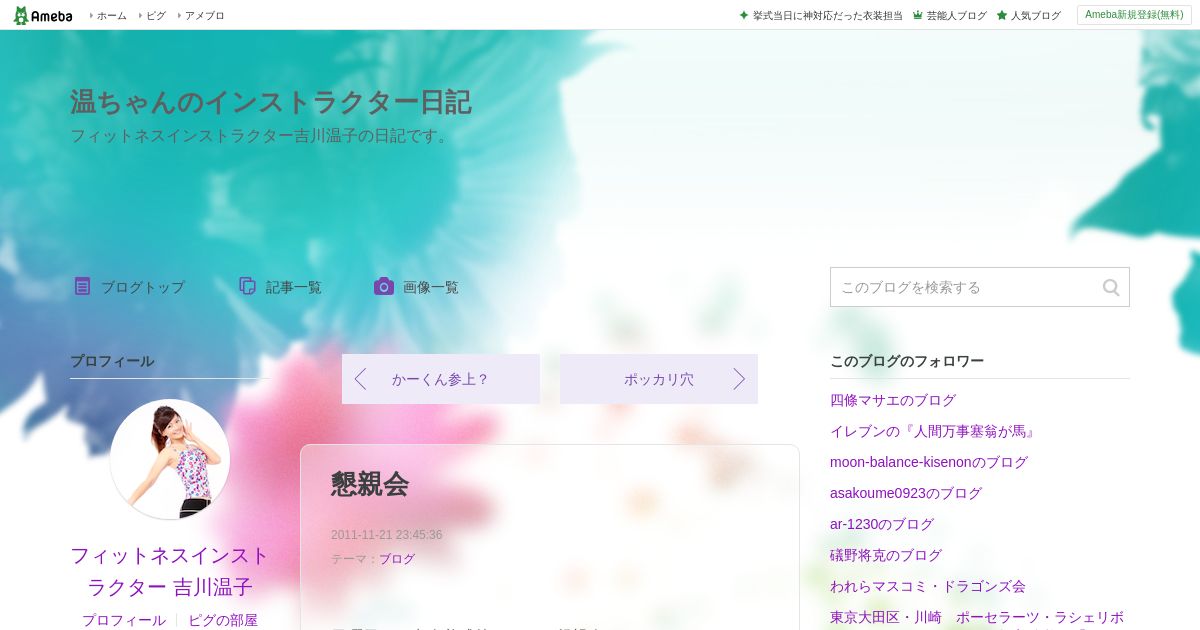Go to previous post かーくん参上？

(x=441, y=379)
